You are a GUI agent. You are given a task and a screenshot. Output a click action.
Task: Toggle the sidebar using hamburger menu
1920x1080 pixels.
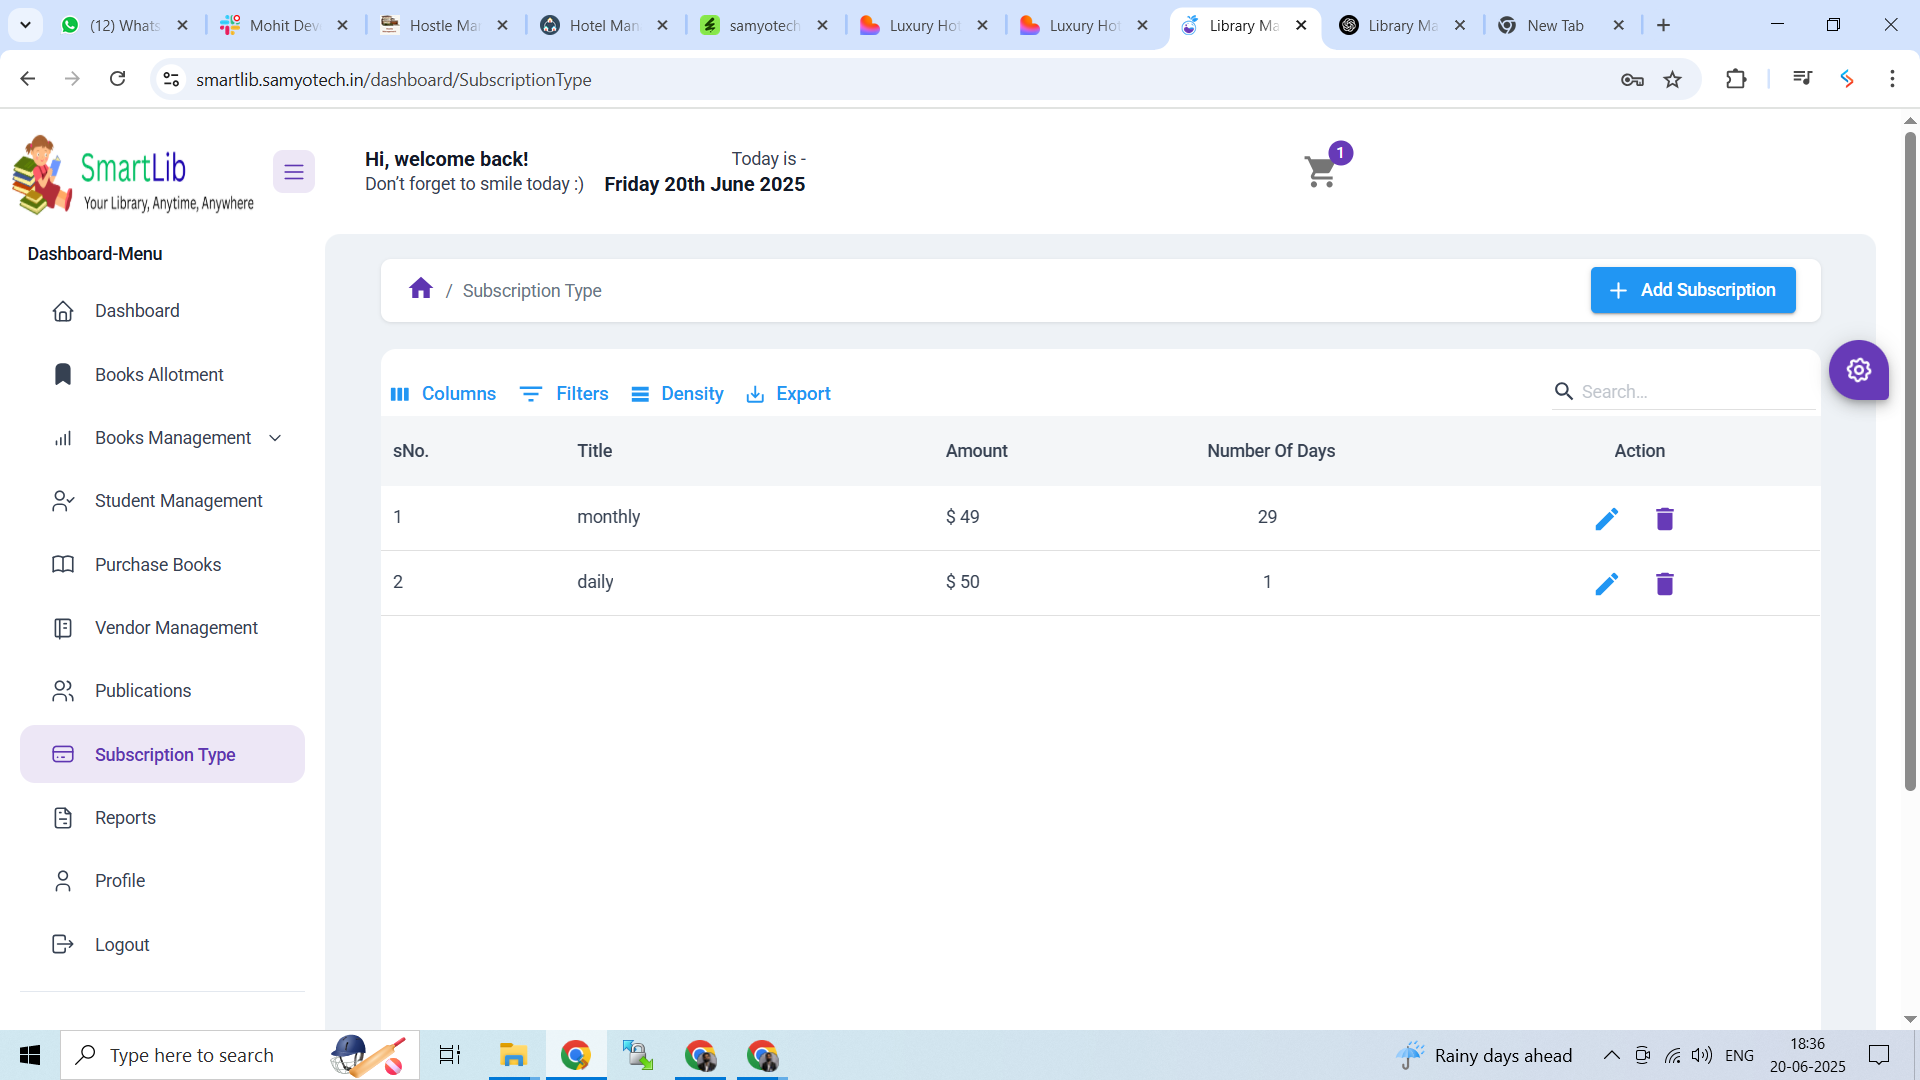293,171
